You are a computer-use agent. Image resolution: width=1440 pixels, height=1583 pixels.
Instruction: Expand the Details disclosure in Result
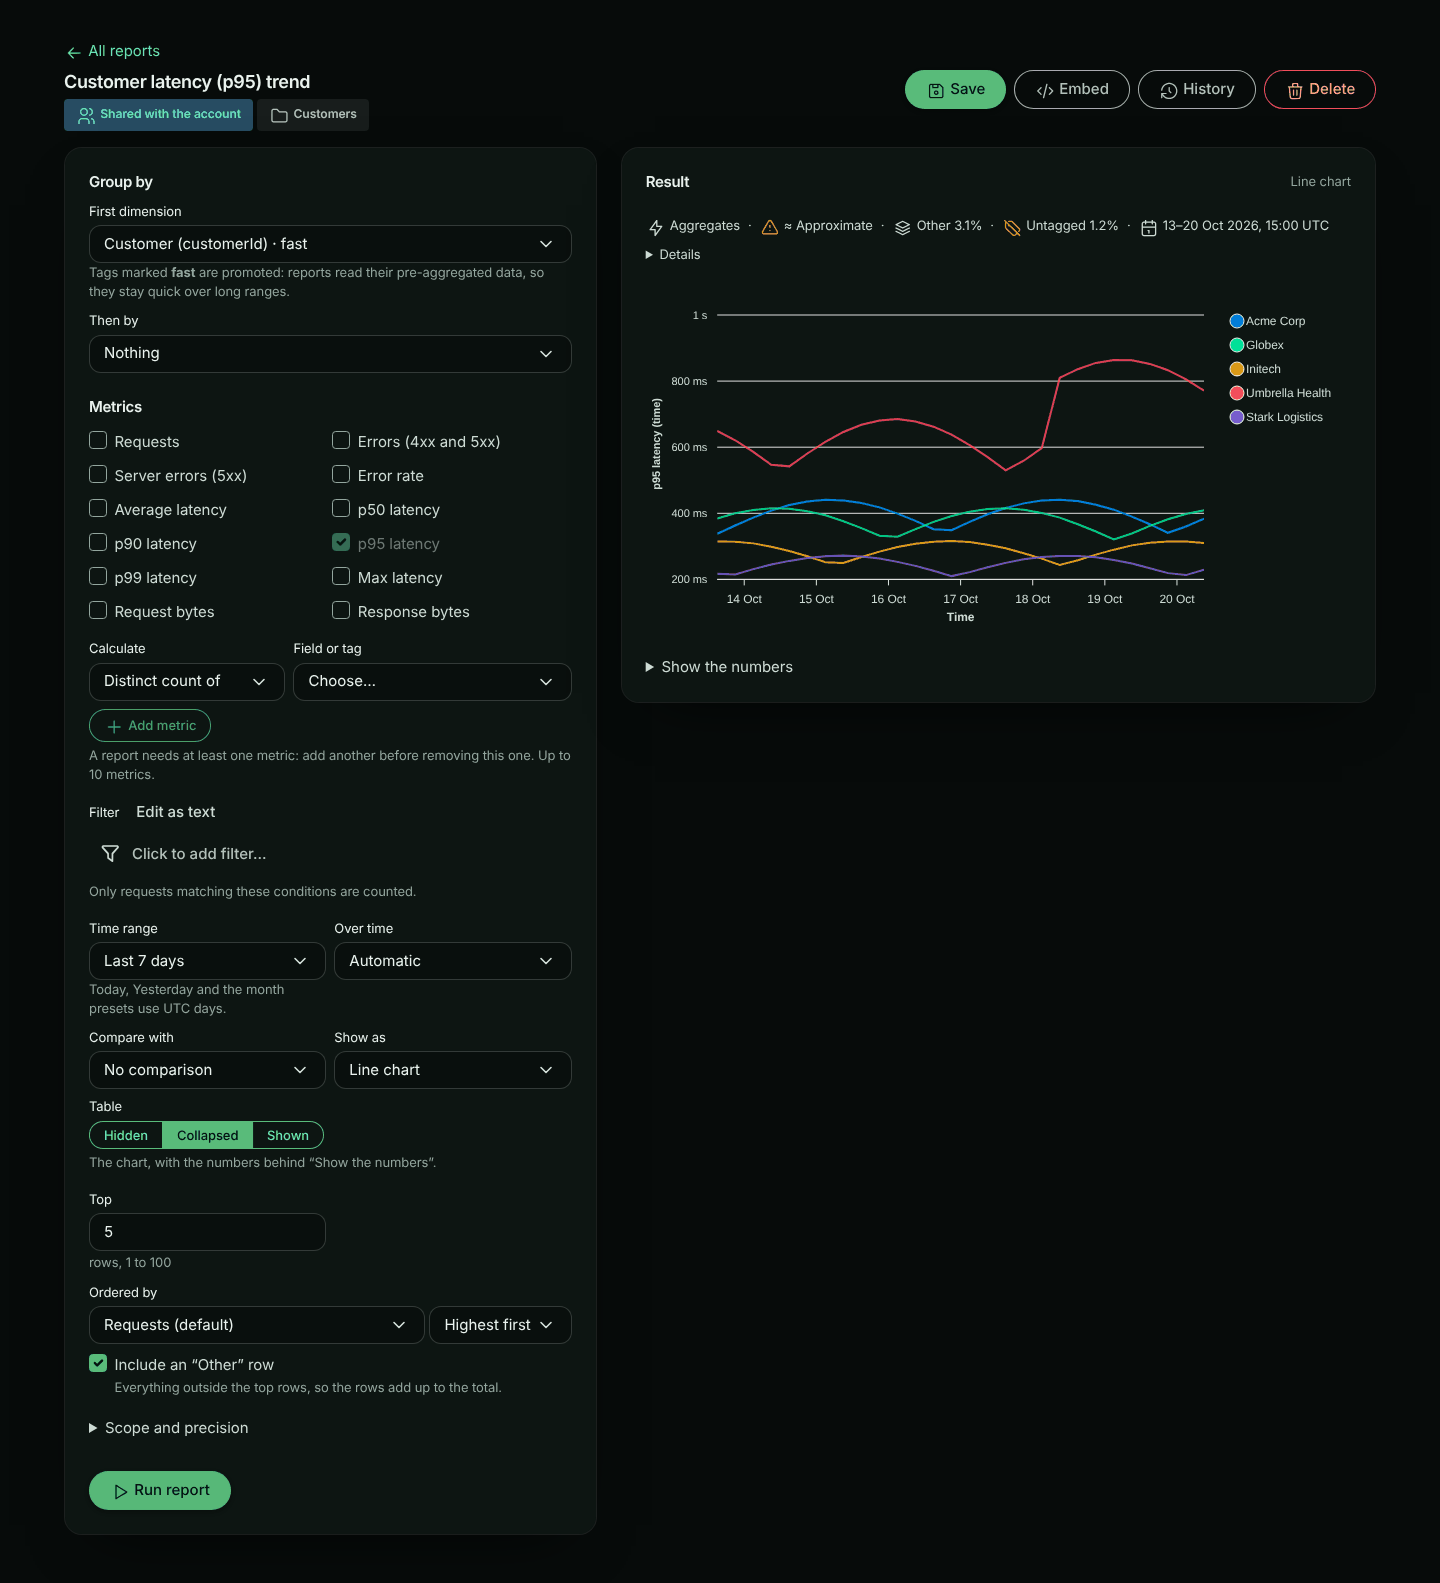coord(673,255)
